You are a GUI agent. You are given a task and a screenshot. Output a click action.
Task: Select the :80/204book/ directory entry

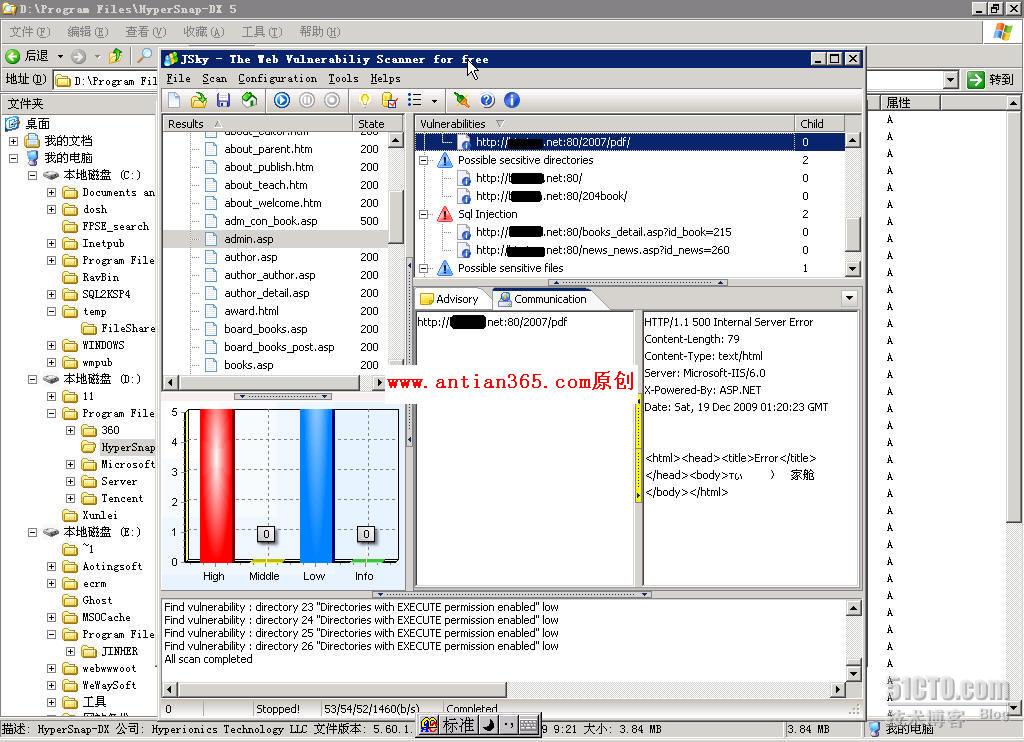(551, 196)
